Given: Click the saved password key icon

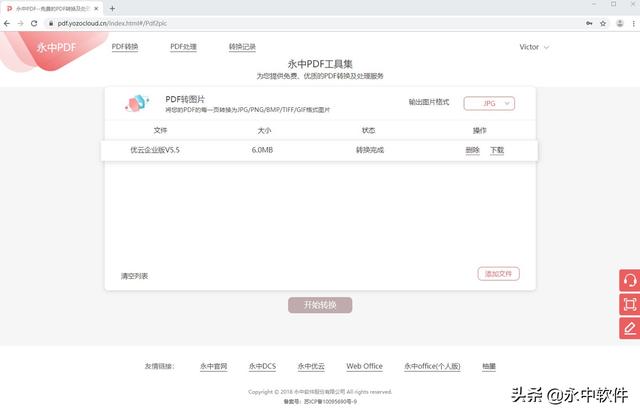Looking at the screenshot, I should point(589,24).
